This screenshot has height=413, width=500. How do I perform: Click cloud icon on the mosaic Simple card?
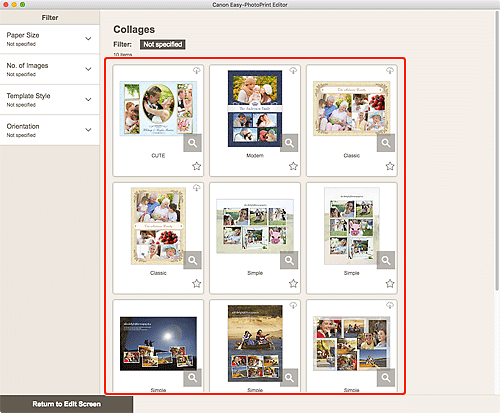tap(390, 305)
